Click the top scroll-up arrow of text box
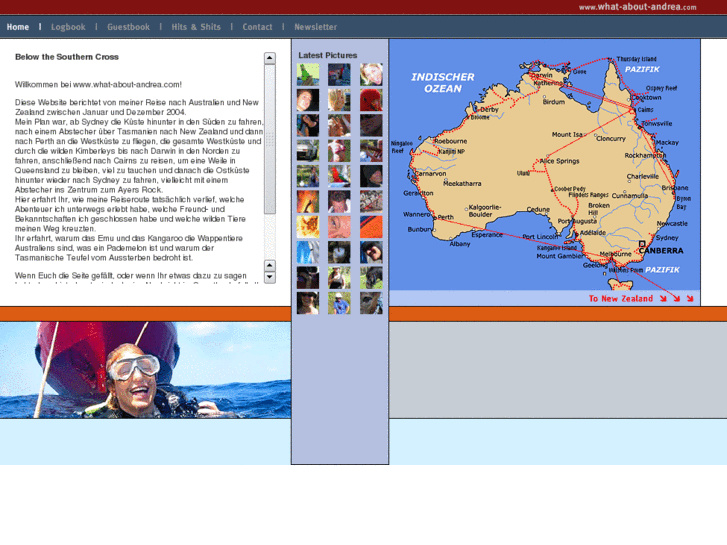The width and height of the screenshot is (727, 545). pos(270,58)
